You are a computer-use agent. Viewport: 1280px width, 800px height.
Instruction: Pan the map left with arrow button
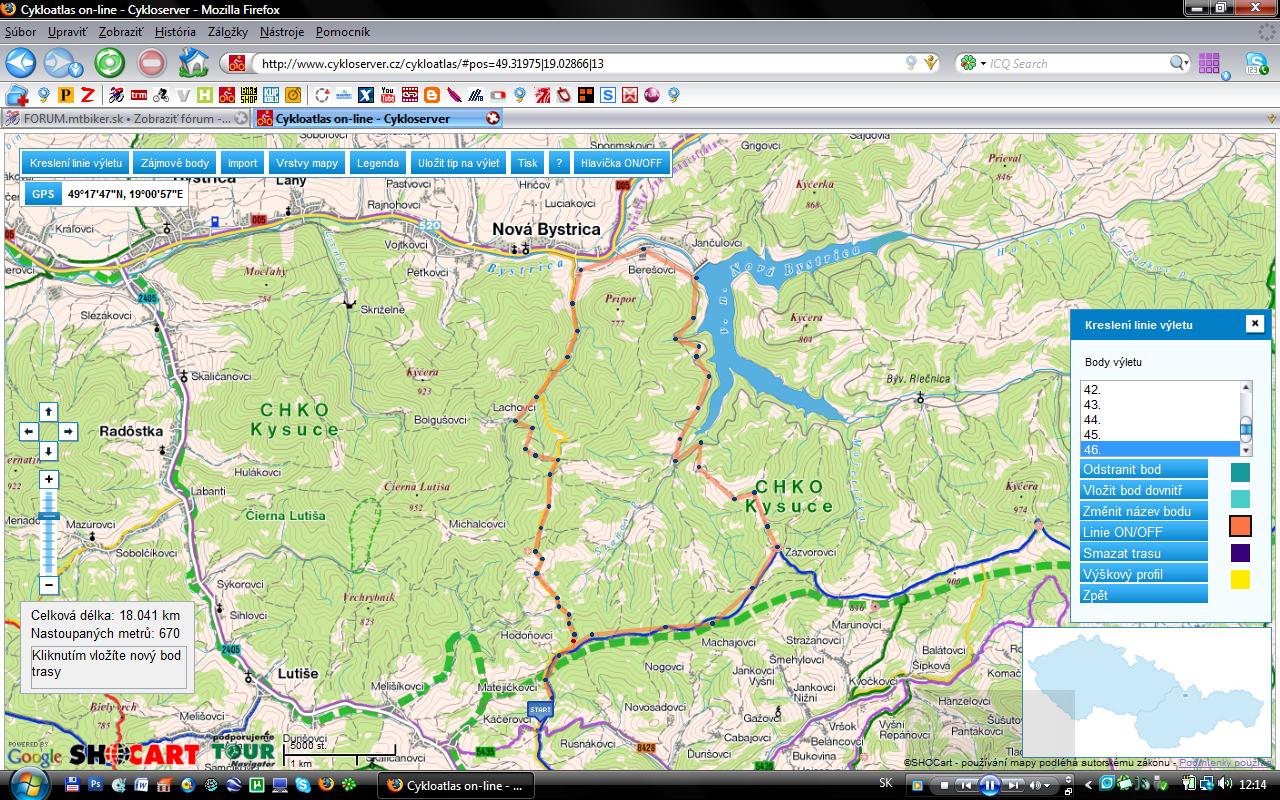pos(29,432)
